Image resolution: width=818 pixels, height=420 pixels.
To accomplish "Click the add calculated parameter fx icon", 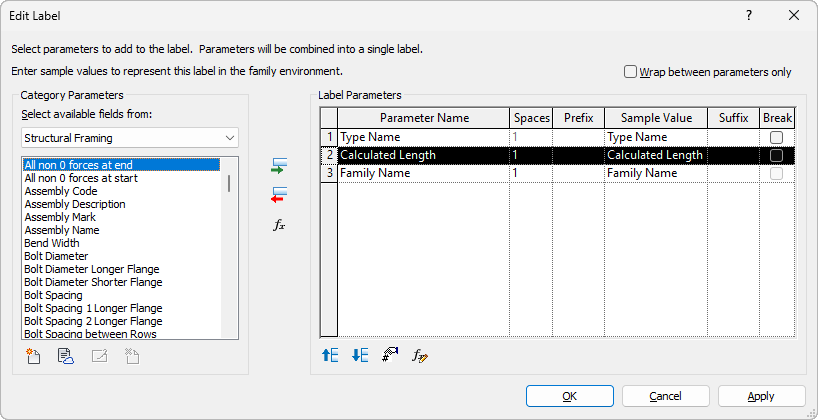I will click(279, 225).
